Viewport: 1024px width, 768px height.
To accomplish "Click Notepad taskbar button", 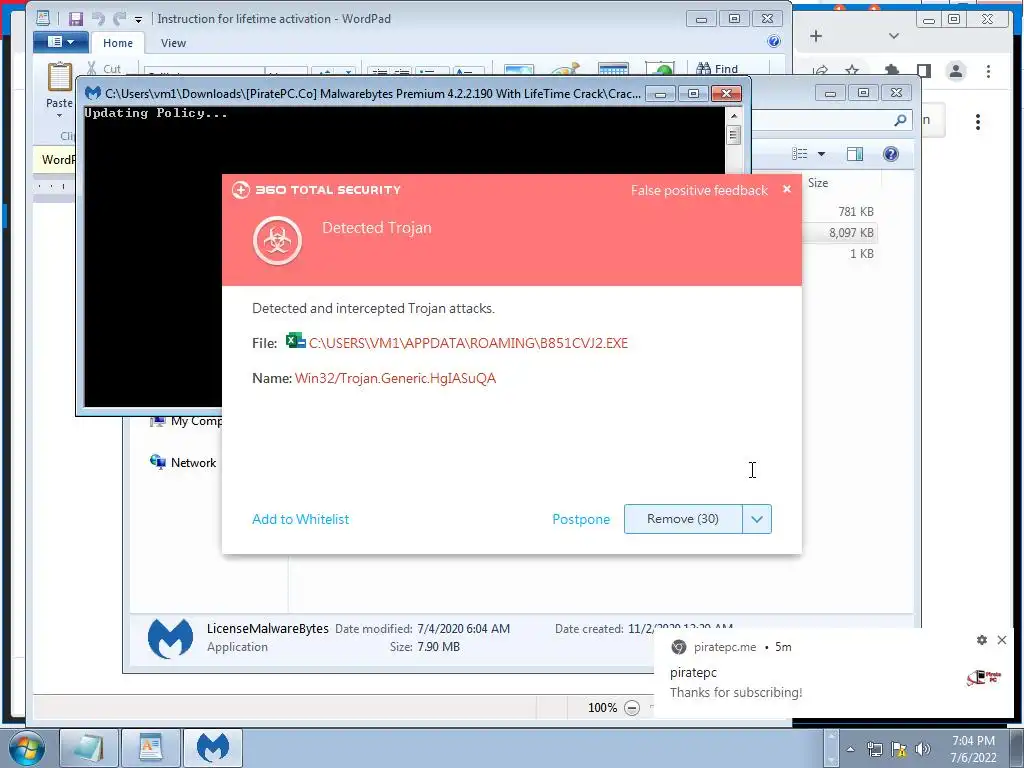I will tap(89, 748).
